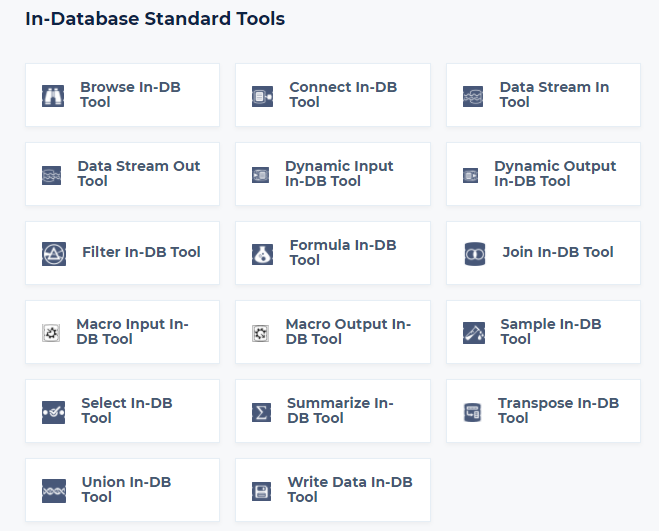This screenshot has width=659, height=531.
Task: Click the In-Database Standard Tools heading
Action: 155,19
